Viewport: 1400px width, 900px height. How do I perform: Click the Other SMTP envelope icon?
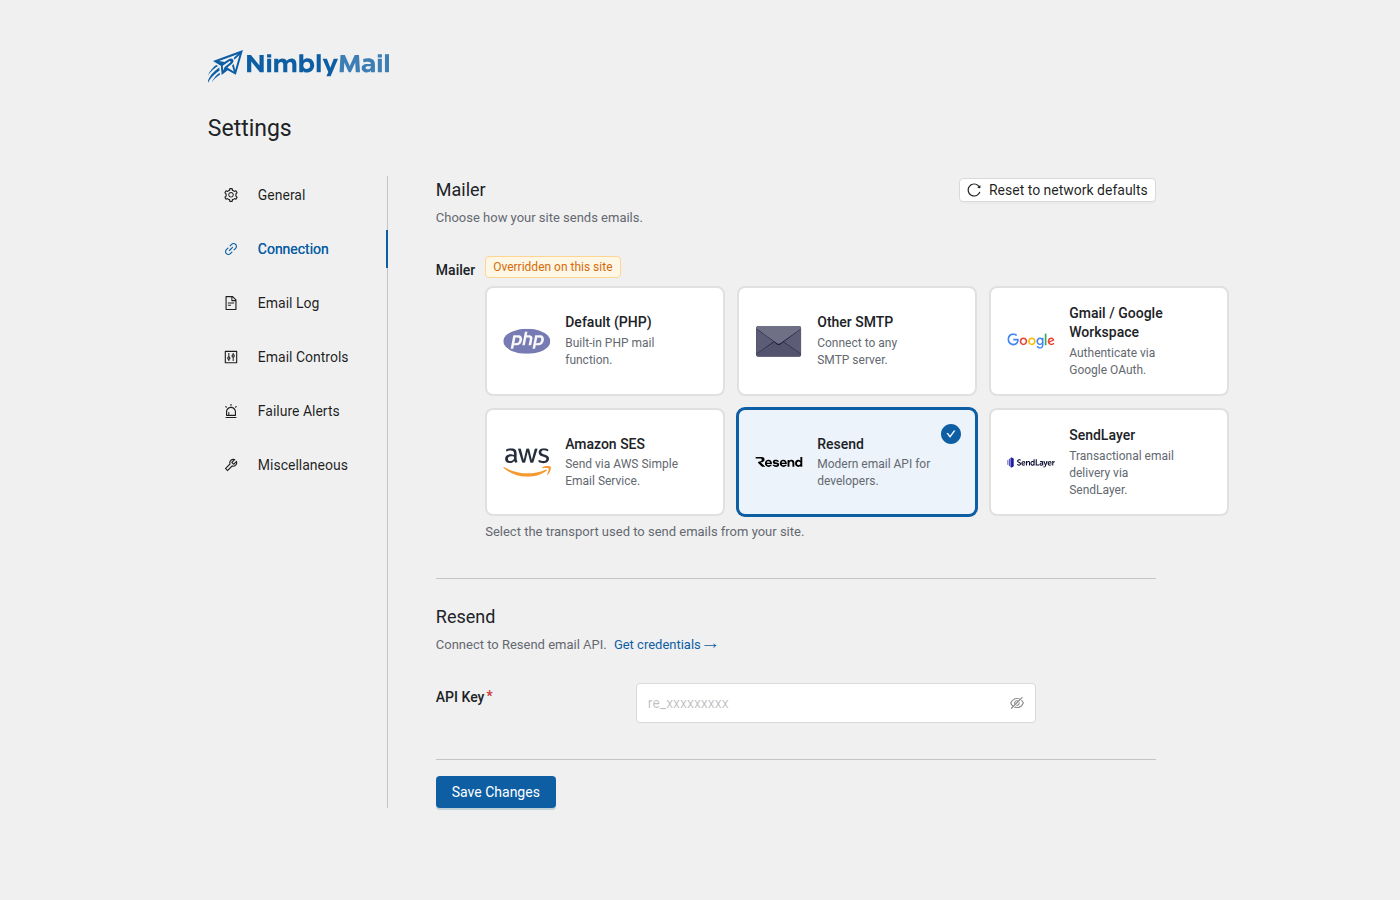tap(779, 341)
